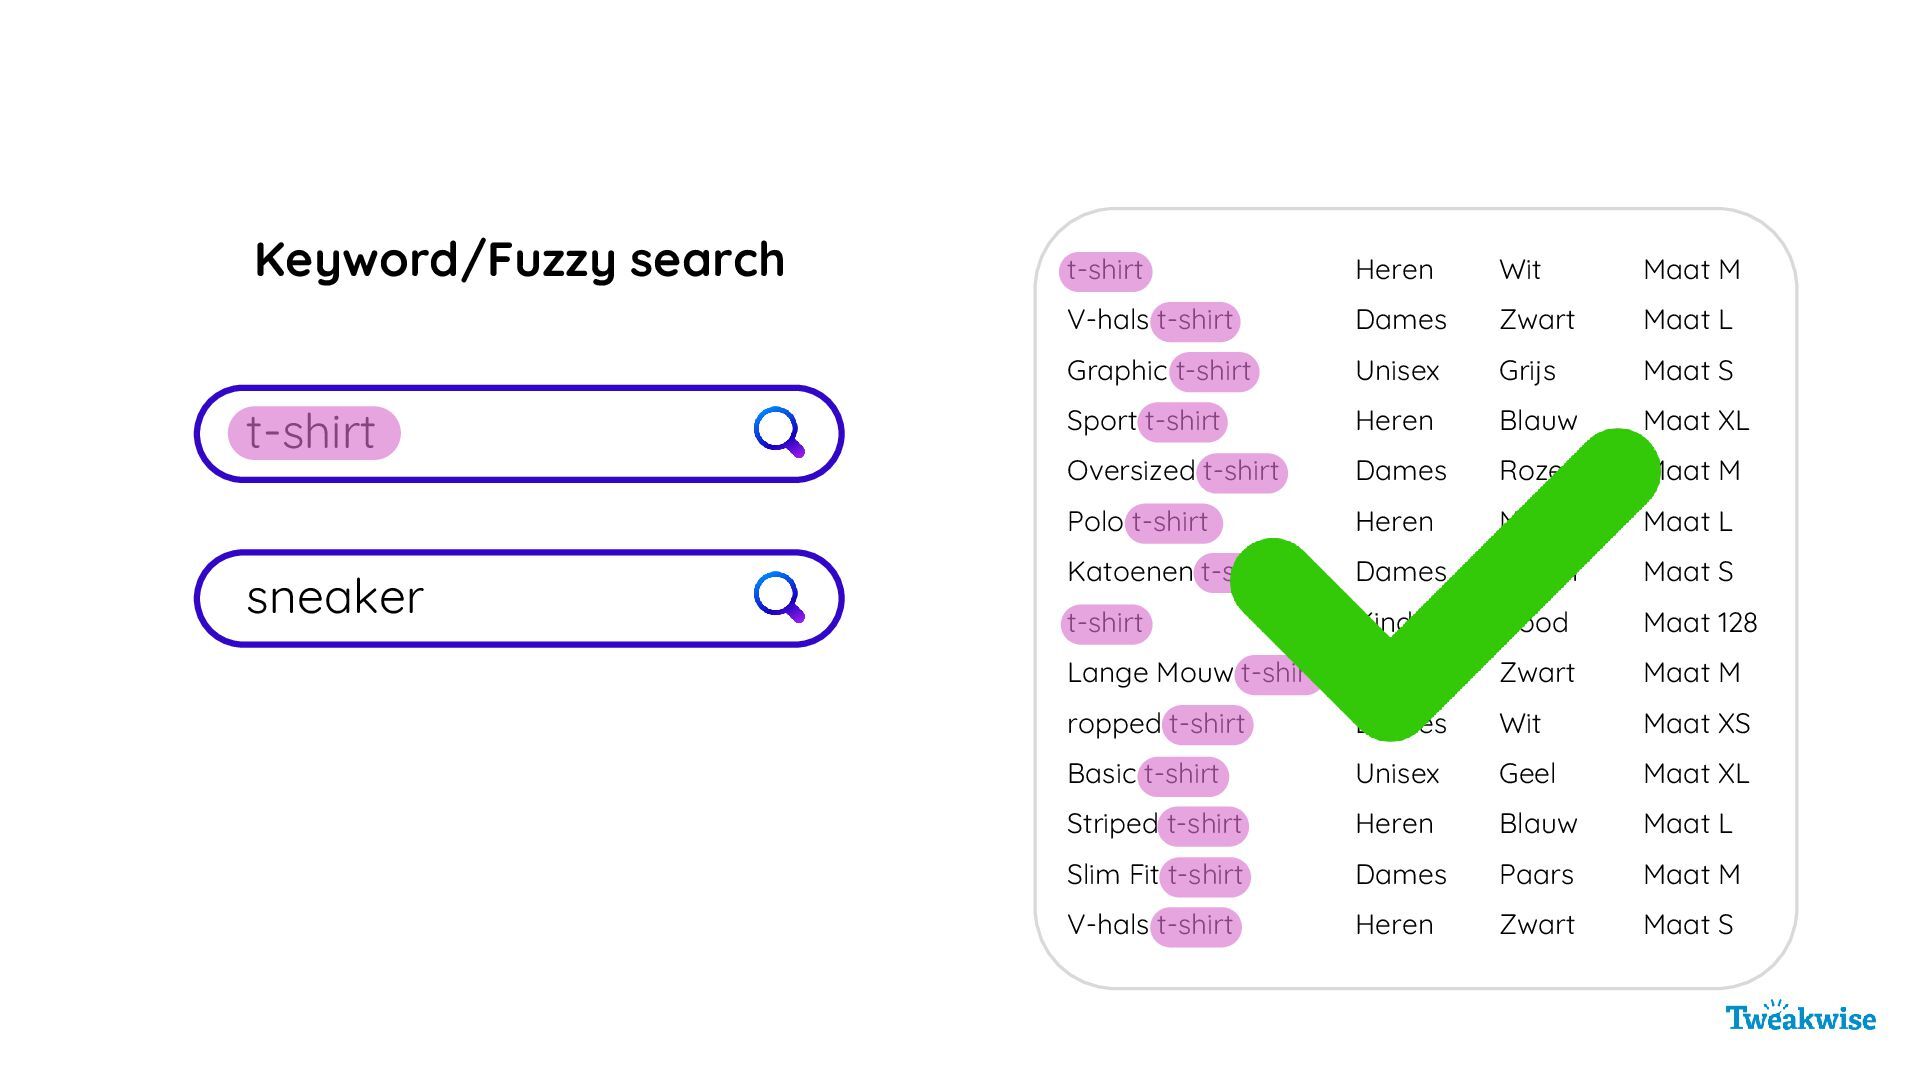The width and height of the screenshot is (1920, 1080).
Task: Click the Keyword/Fuzzy search heading
Action: pos(519,259)
